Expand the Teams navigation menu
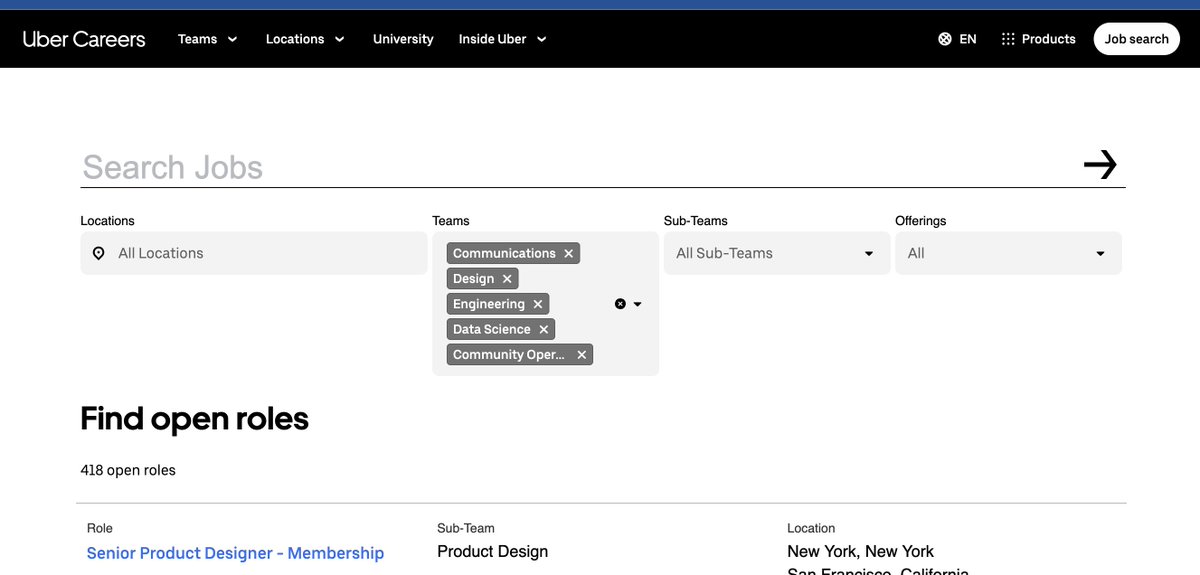 click(208, 39)
